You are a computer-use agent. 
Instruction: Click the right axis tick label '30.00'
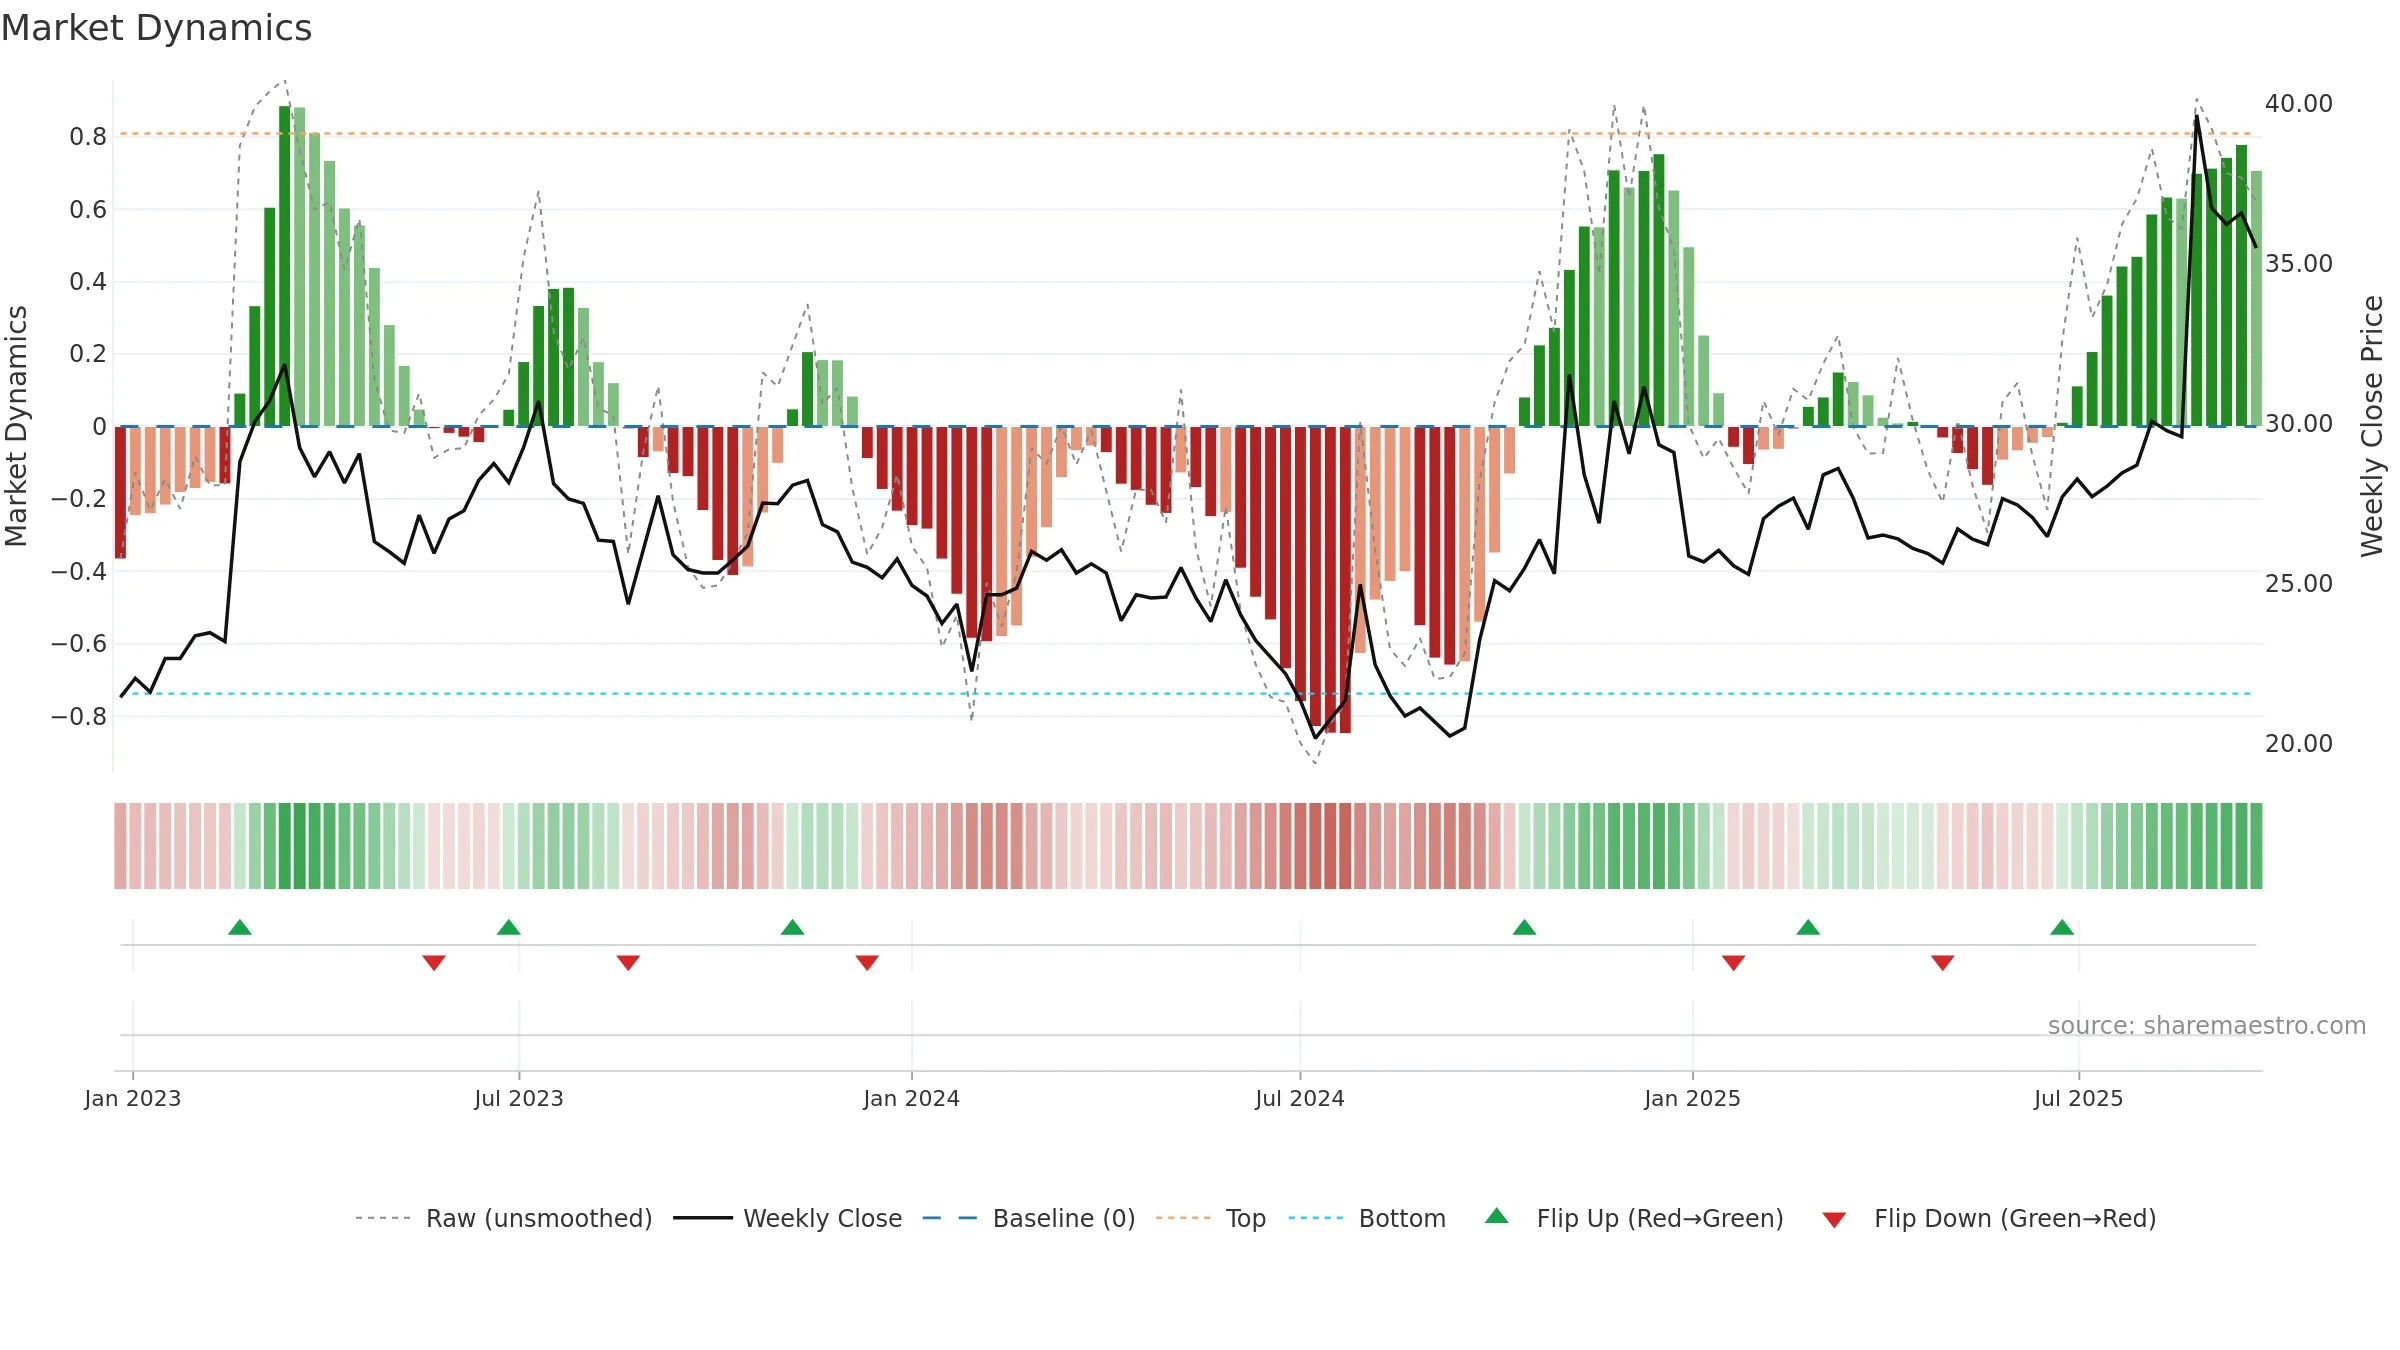(x=2299, y=424)
